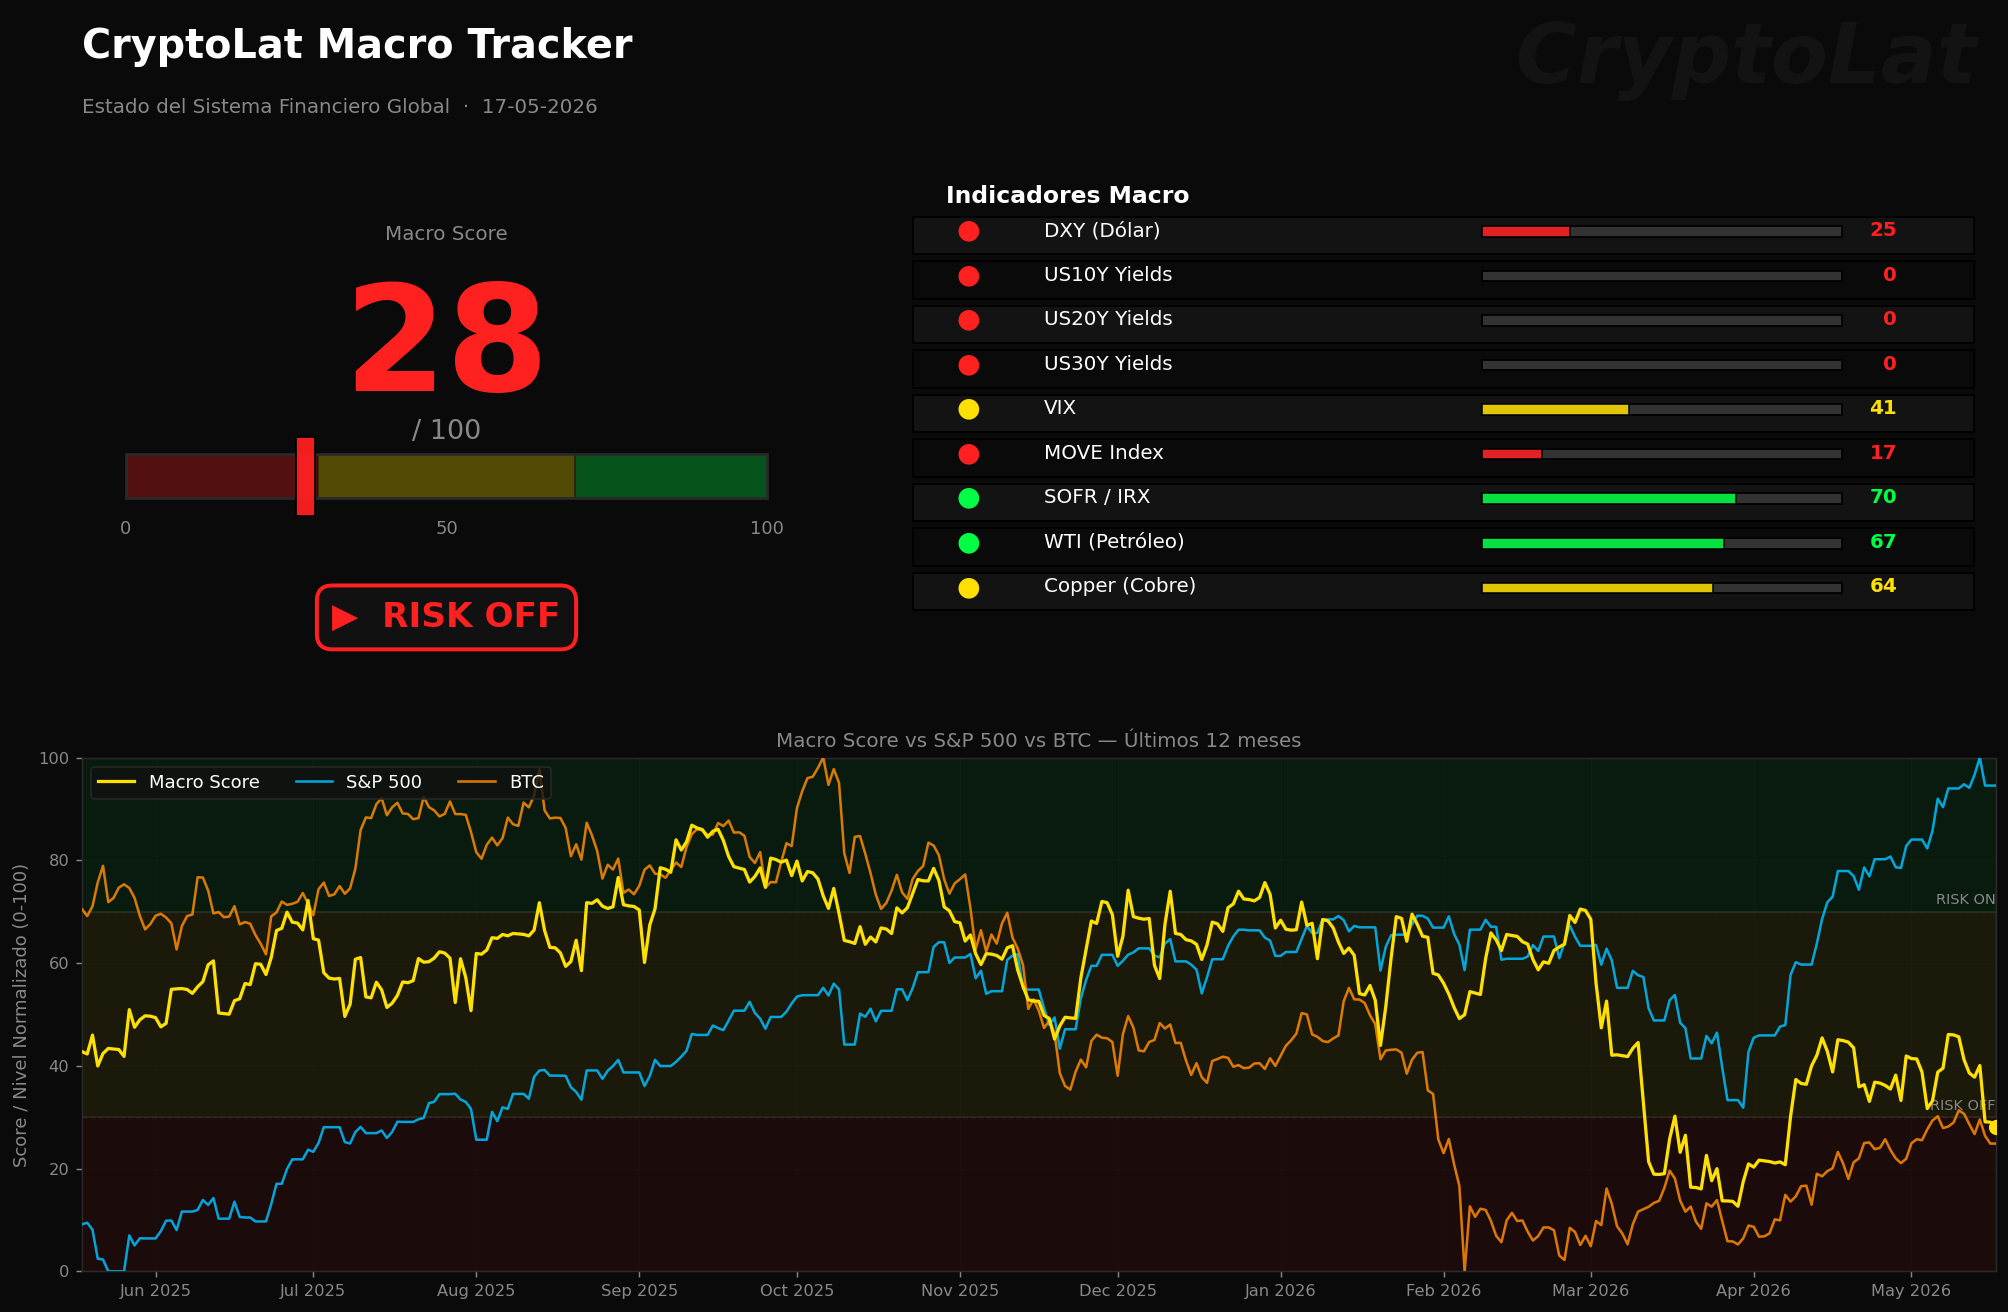Click the small RISK OFF label on the chart
Viewport: 2008px width, 1312px height.
1962,1106
